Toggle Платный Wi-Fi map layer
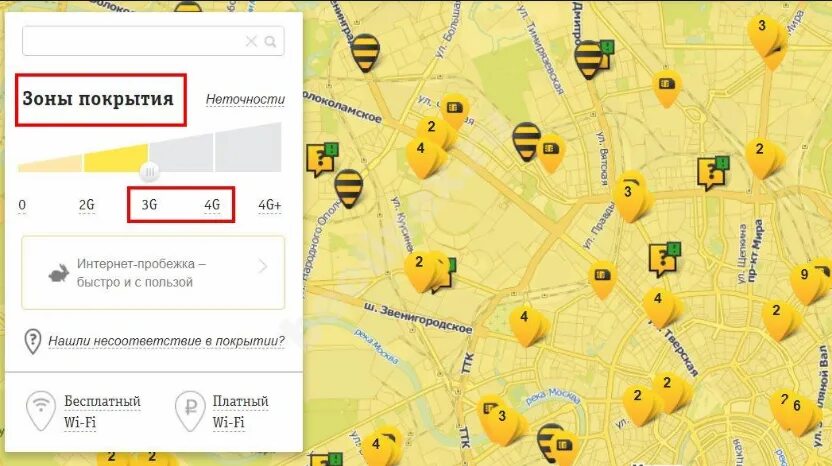 [240, 411]
